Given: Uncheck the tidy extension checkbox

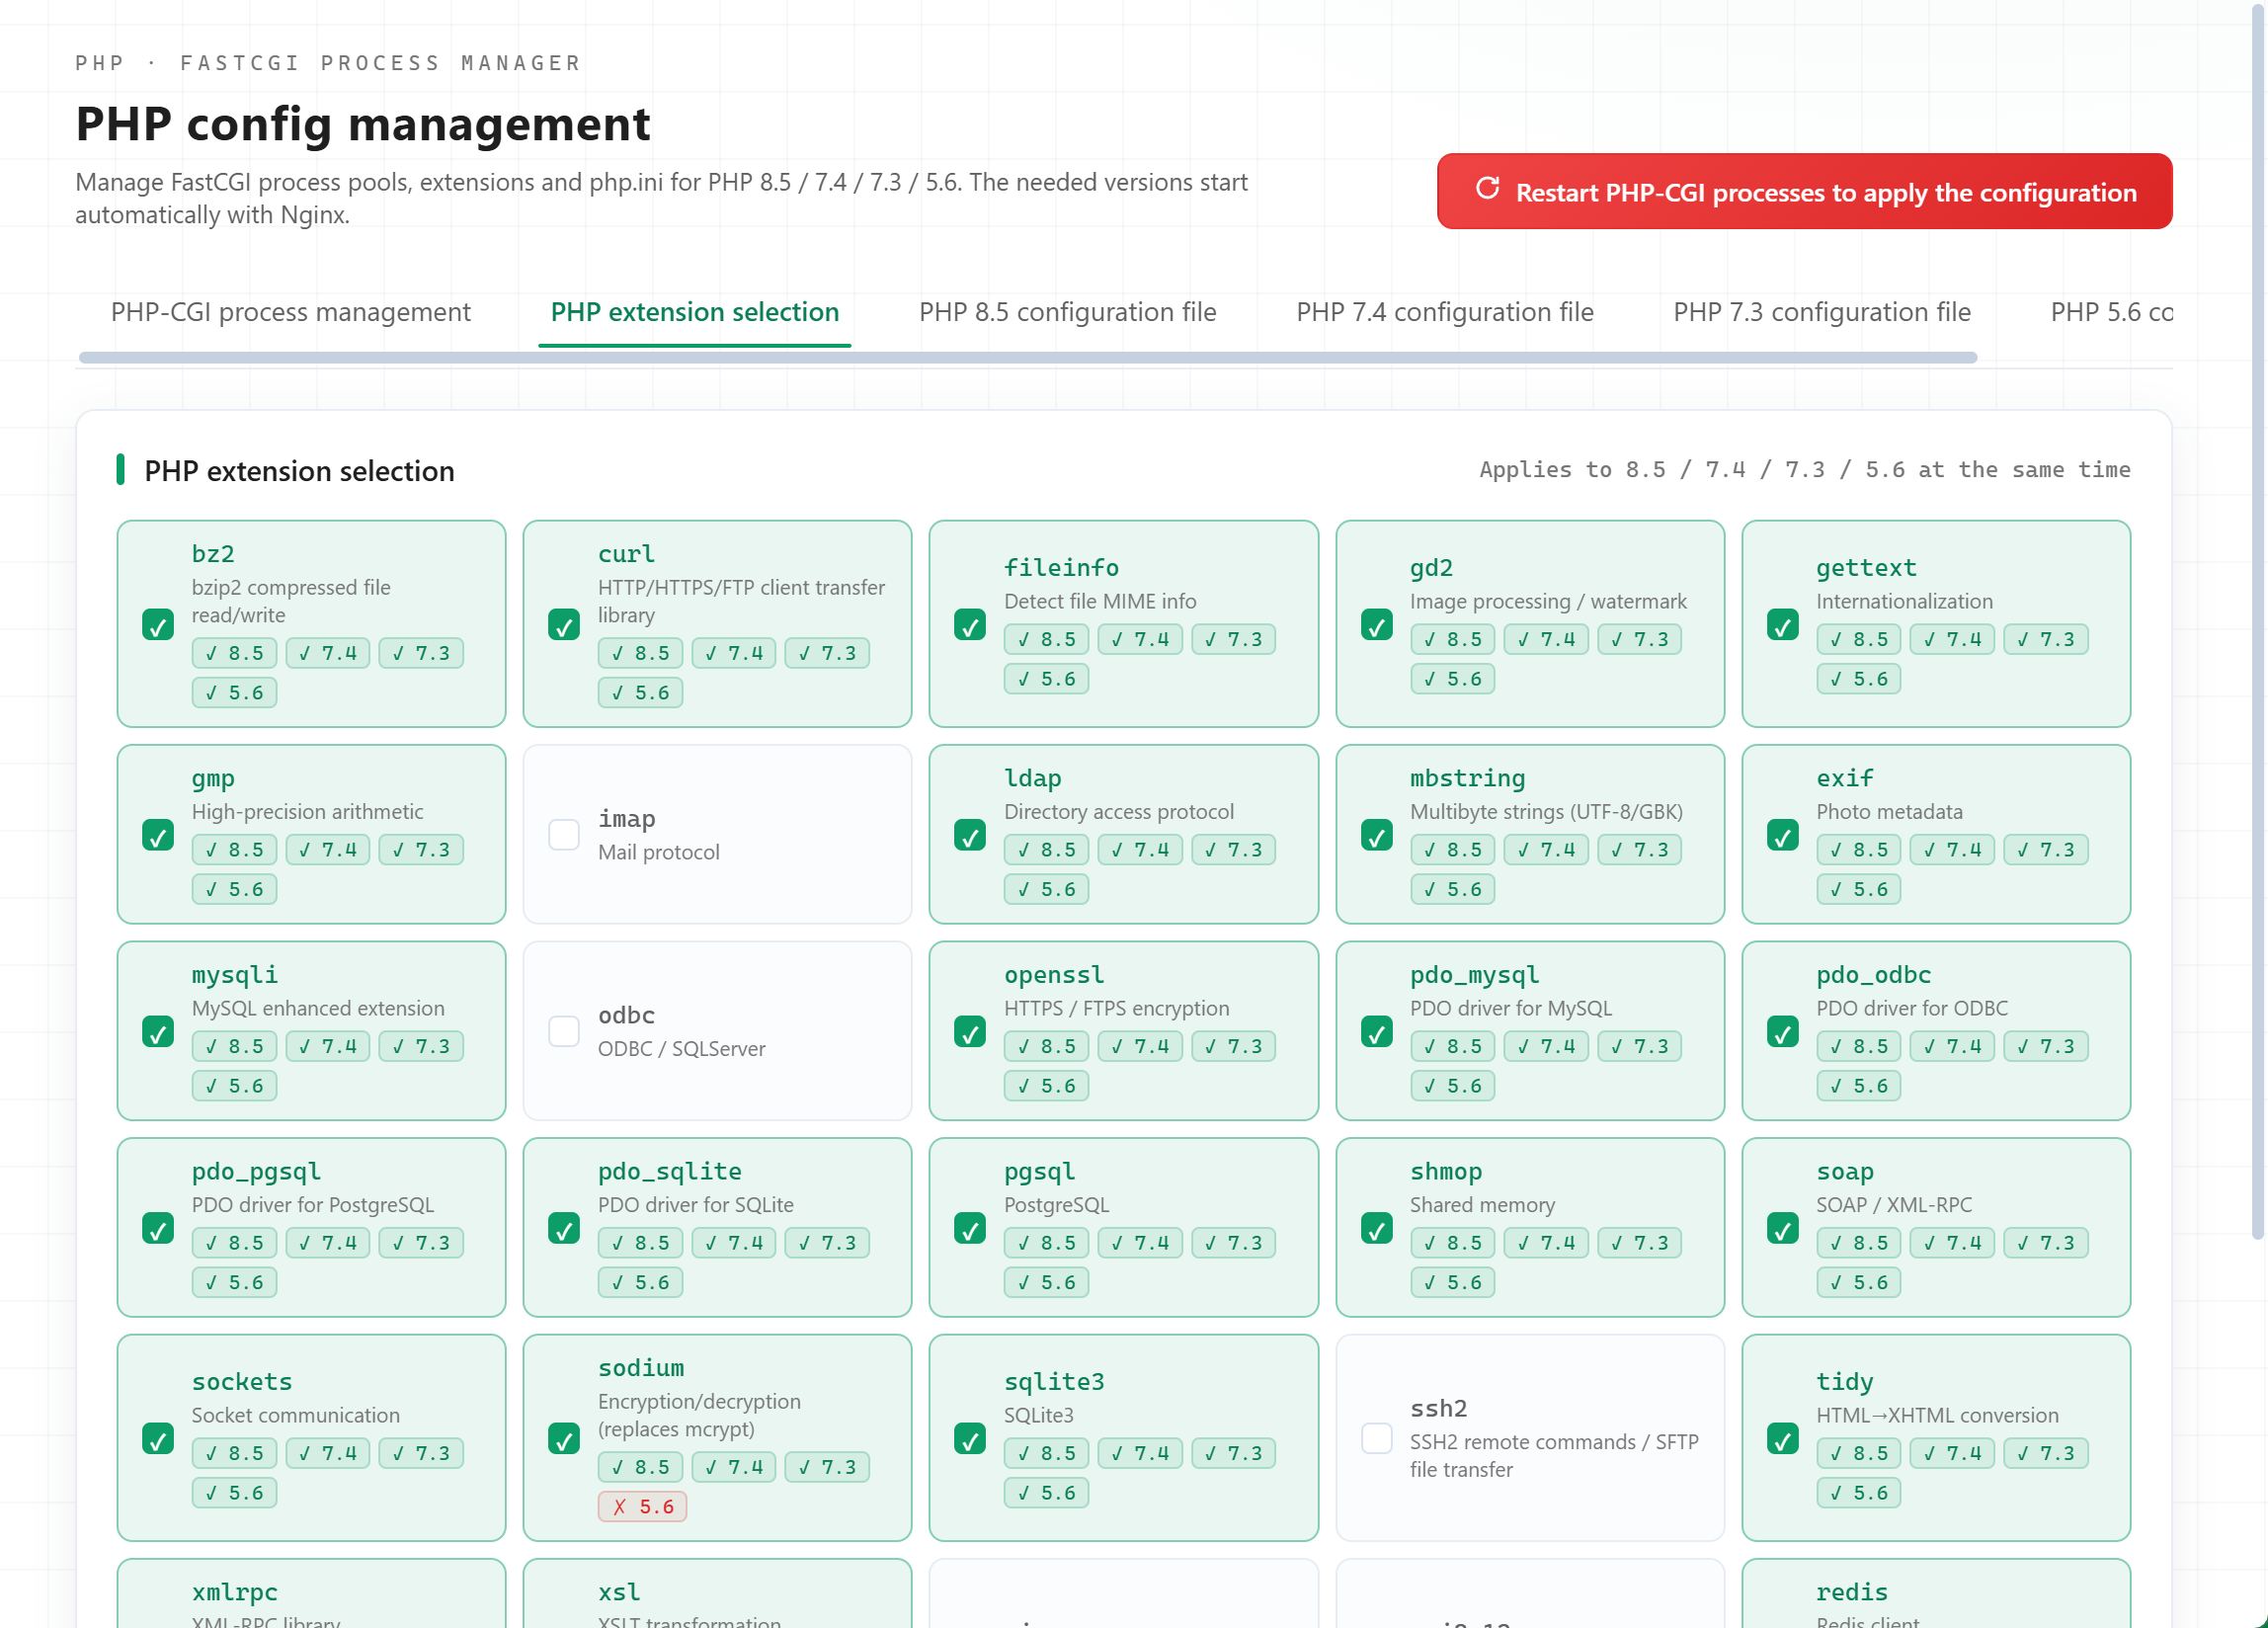Looking at the screenshot, I should coord(1783,1439).
